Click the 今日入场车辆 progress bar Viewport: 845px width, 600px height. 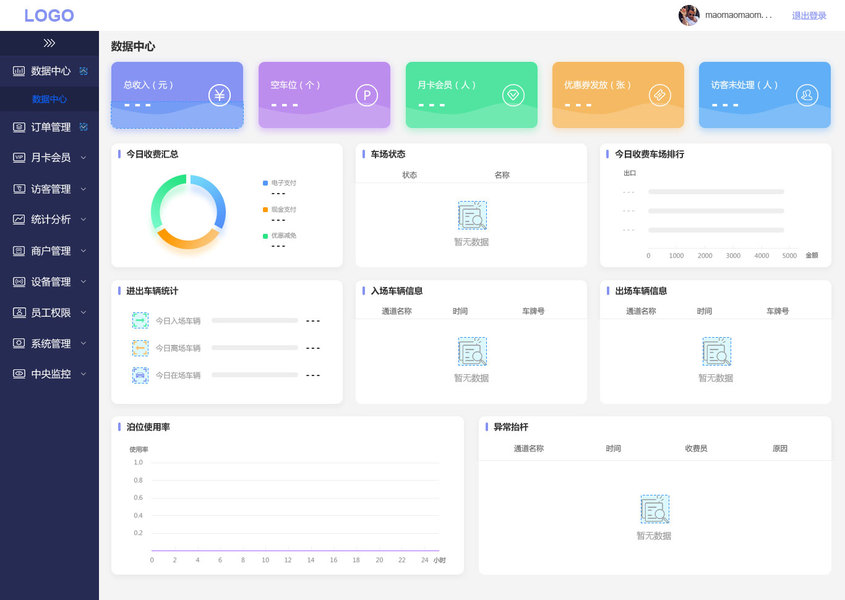254,320
